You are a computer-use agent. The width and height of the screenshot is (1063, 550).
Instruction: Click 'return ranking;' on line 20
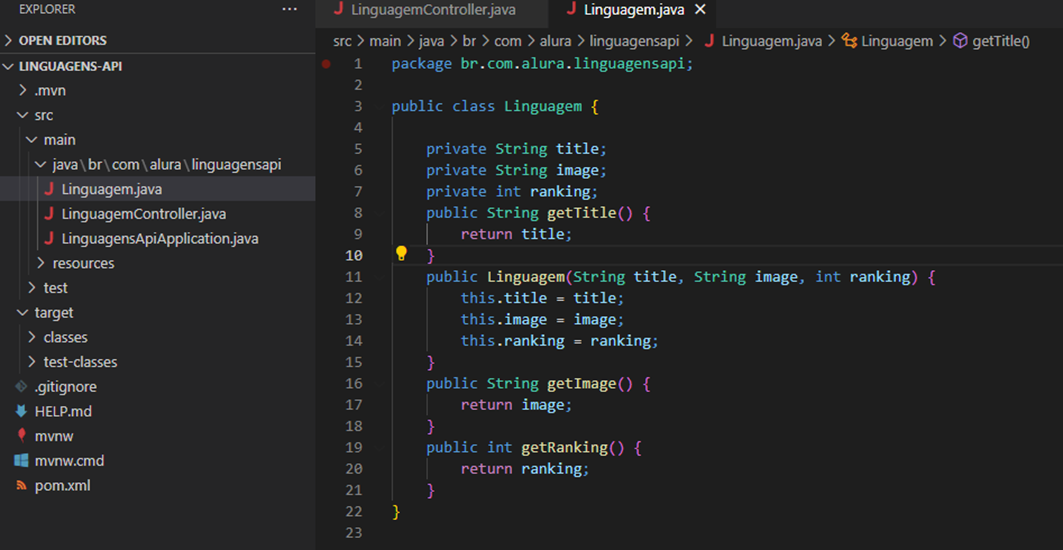525,469
